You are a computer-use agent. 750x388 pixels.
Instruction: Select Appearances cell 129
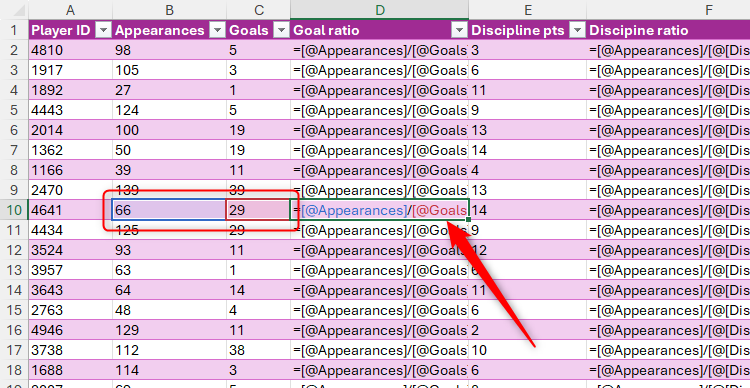pyautogui.click(x=169, y=330)
